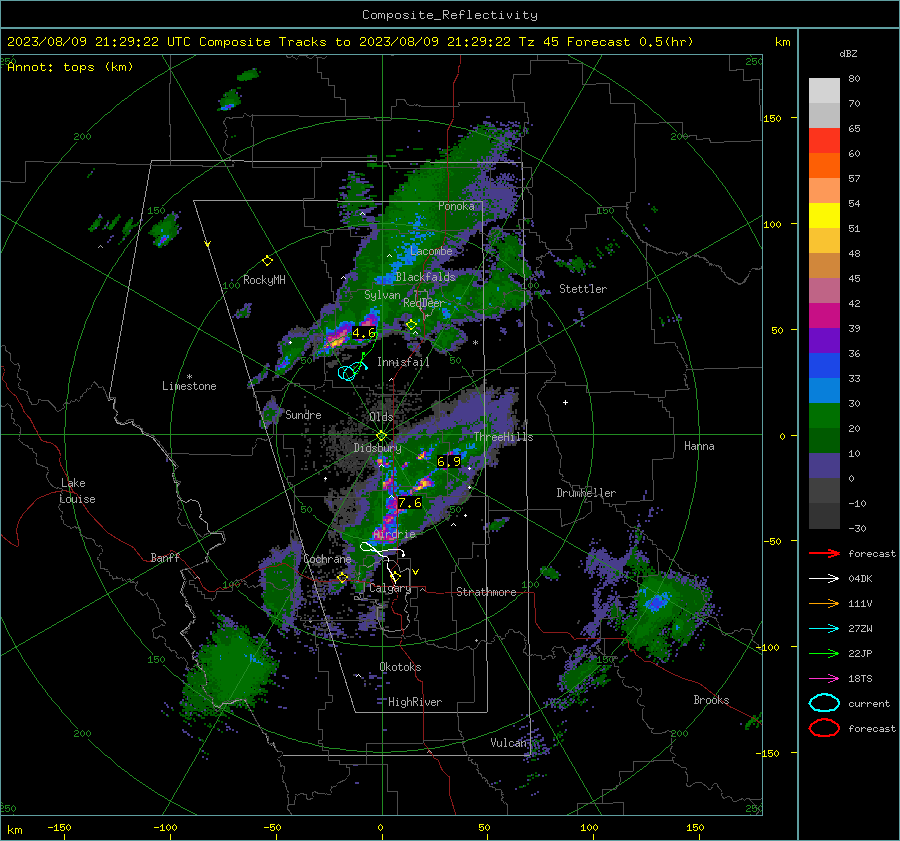
Task: Click the Hanna town label
Action: coord(699,446)
